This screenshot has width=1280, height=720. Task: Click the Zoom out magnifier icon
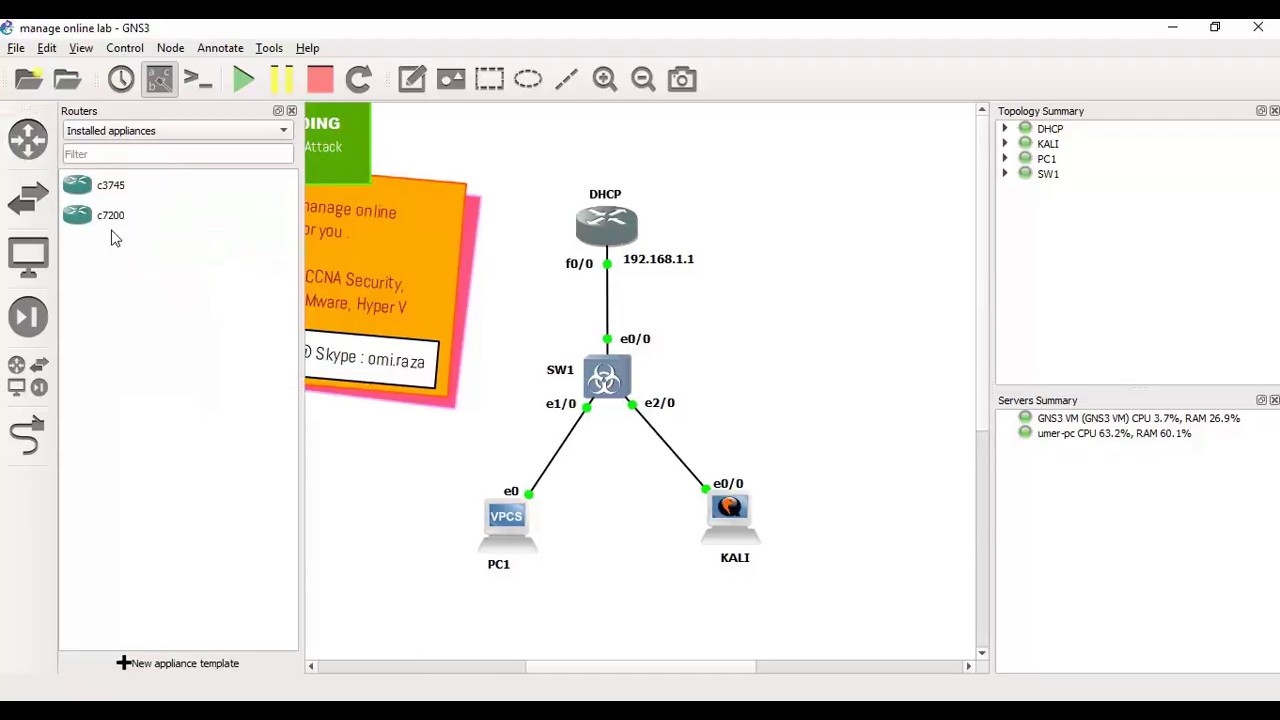click(x=643, y=79)
